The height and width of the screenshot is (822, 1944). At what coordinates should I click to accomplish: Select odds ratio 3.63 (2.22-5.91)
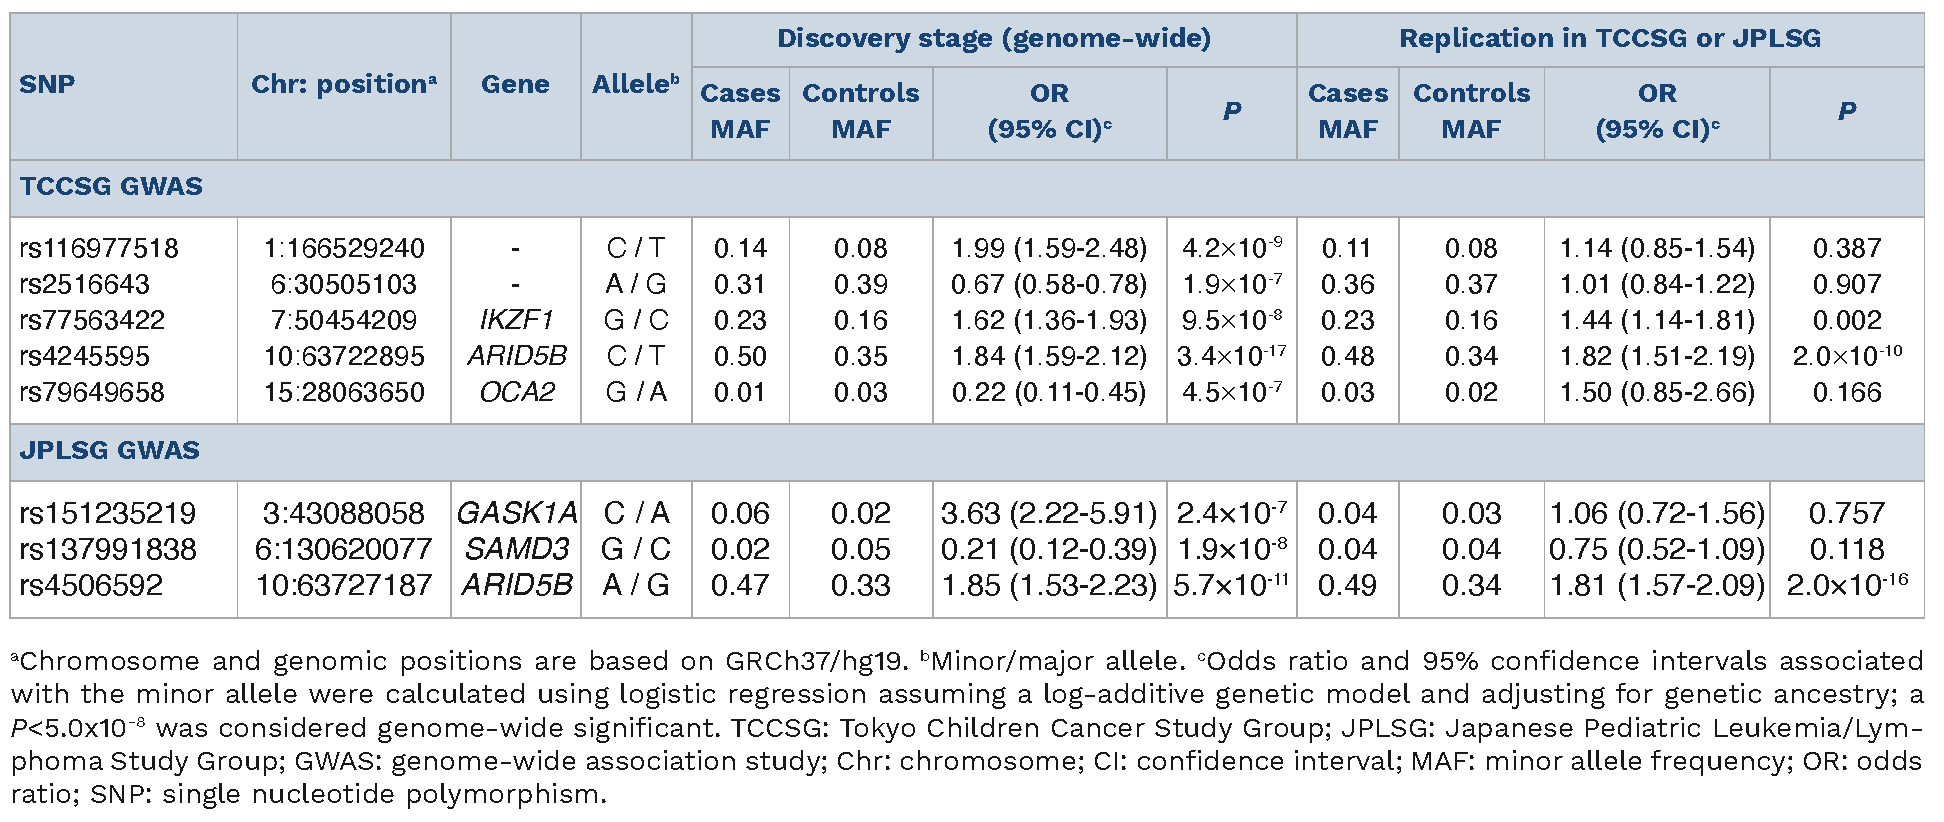tap(1048, 513)
